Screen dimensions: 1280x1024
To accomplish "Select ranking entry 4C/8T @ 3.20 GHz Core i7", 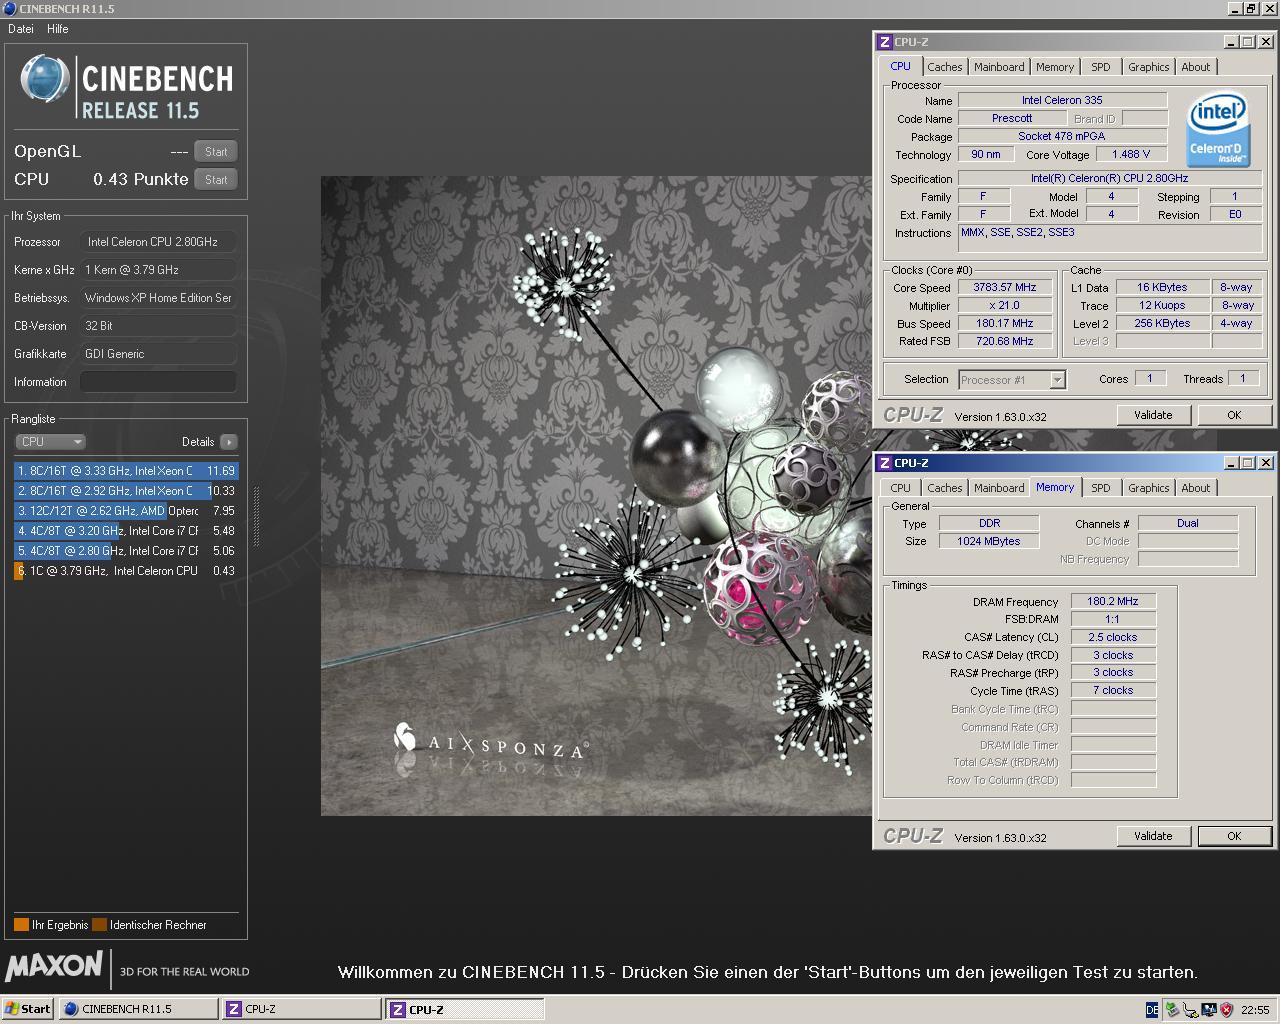I will tap(126, 531).
